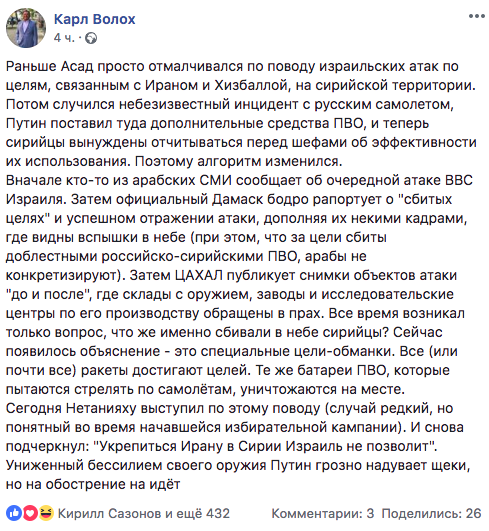This screenshot has height=531, width=489.
Task: Click the word ЦАХАЛ in the post
Action: [199, 275]
